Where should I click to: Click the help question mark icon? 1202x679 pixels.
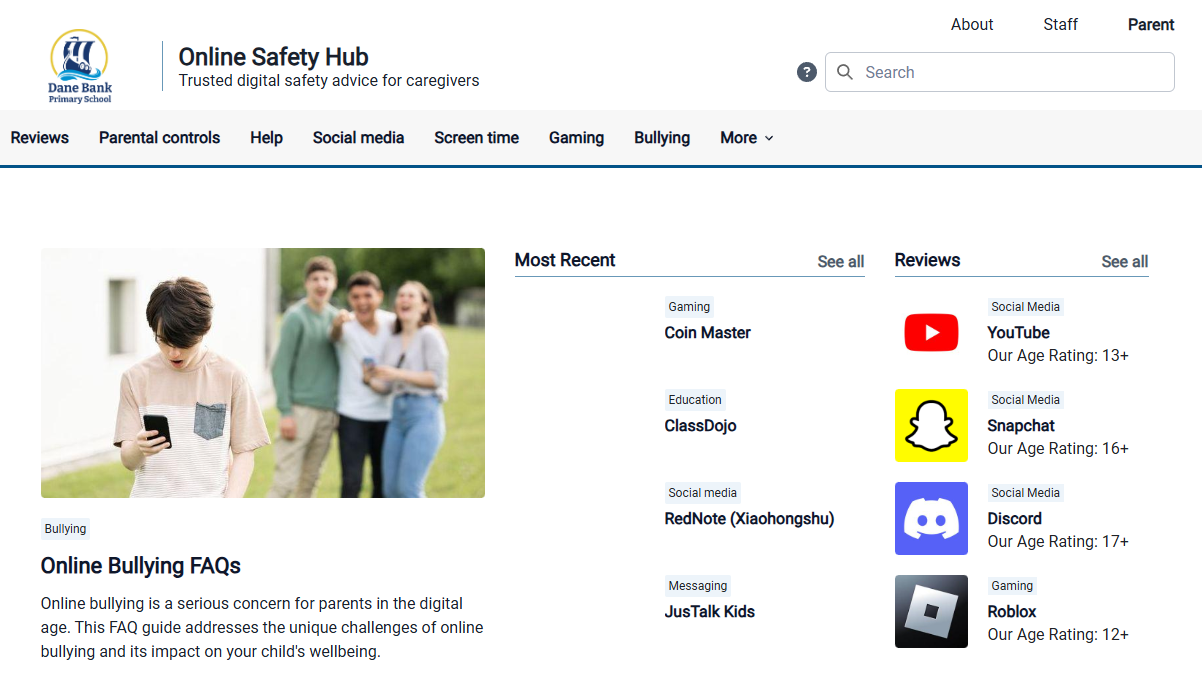click(x=807, y=72)
